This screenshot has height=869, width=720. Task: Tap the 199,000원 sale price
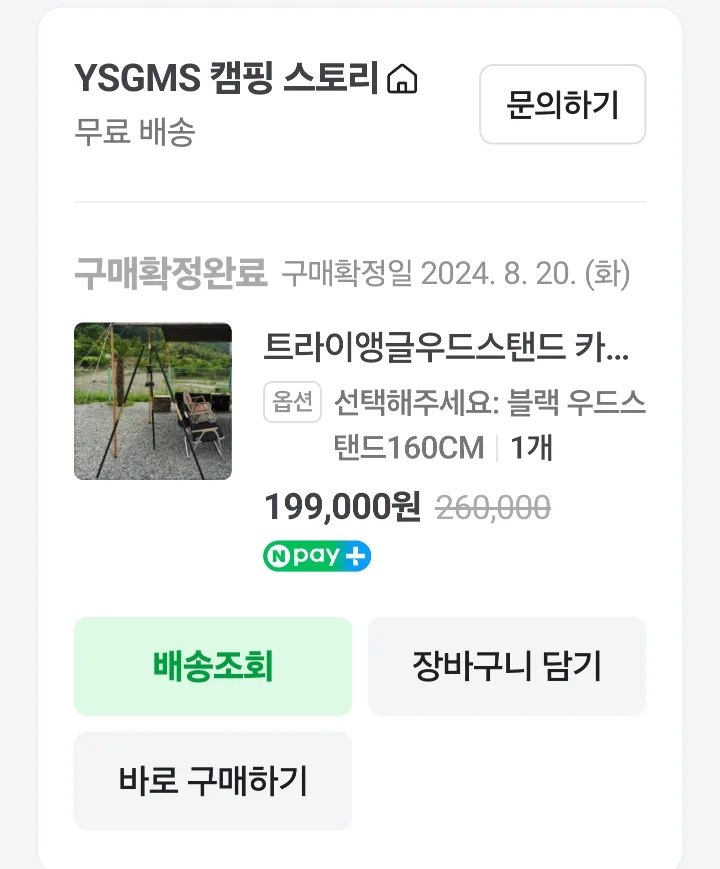[343, 507]
